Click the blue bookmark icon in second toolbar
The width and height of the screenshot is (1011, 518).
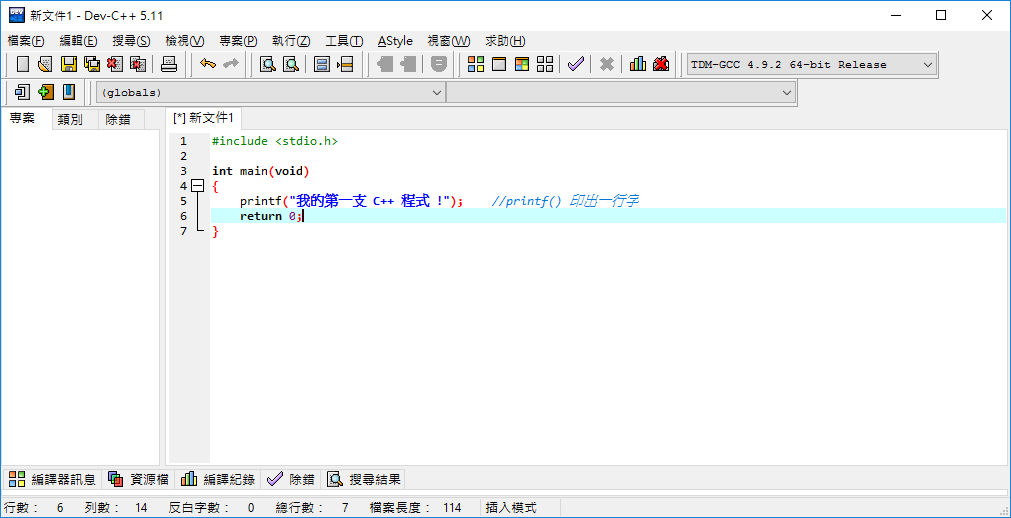point(69,92)
